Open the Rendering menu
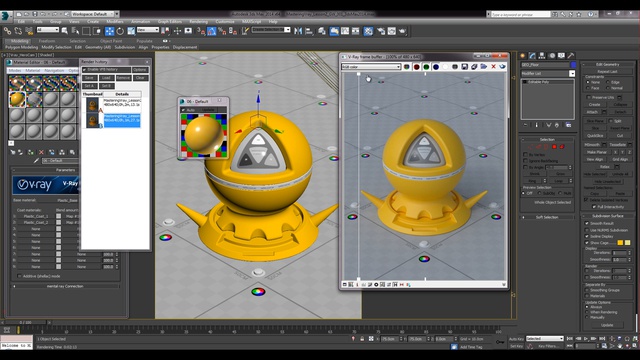640x360 pixels. pos(198,22)
